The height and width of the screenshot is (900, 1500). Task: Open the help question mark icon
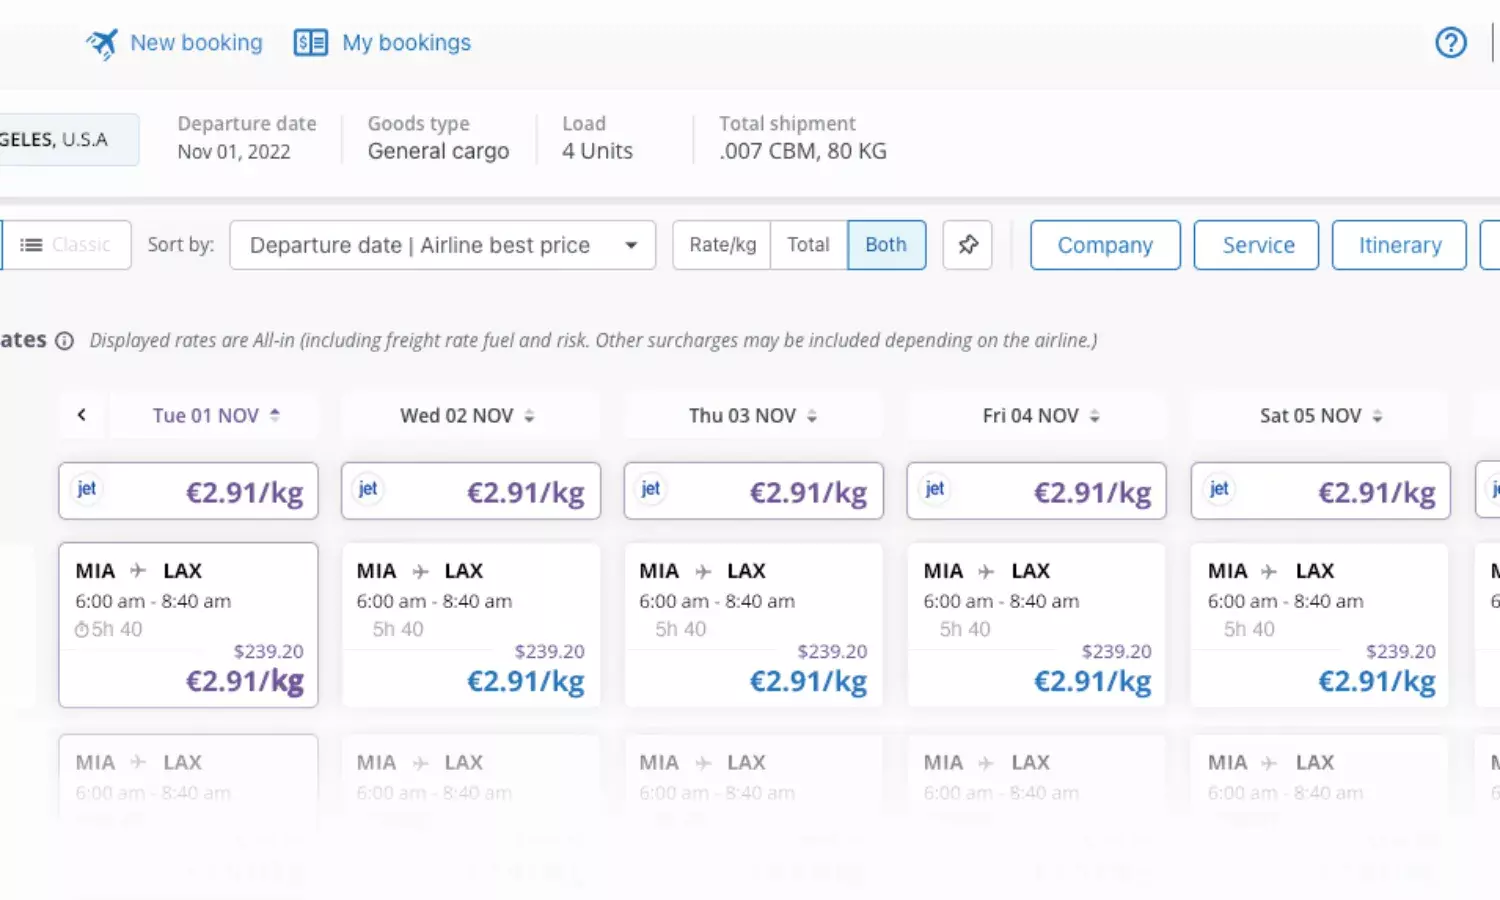pyautogui.click(x=1451, y=43)
